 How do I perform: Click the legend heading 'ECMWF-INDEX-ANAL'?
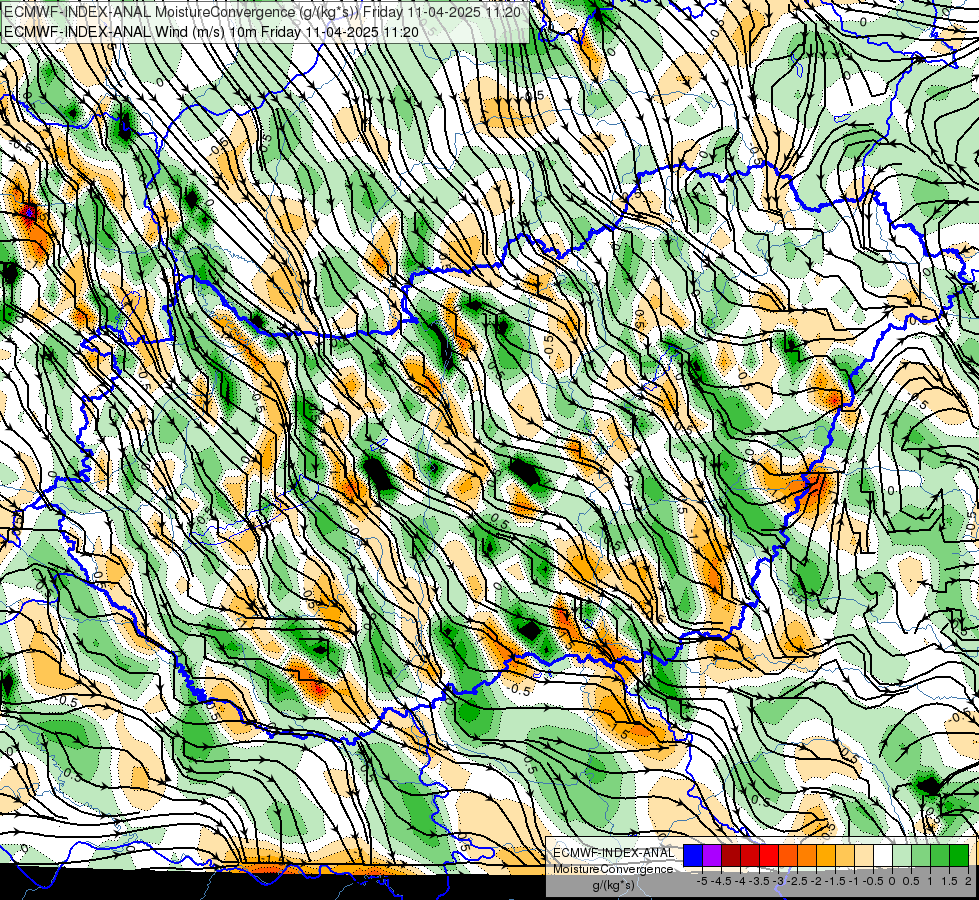click(614, 853)
